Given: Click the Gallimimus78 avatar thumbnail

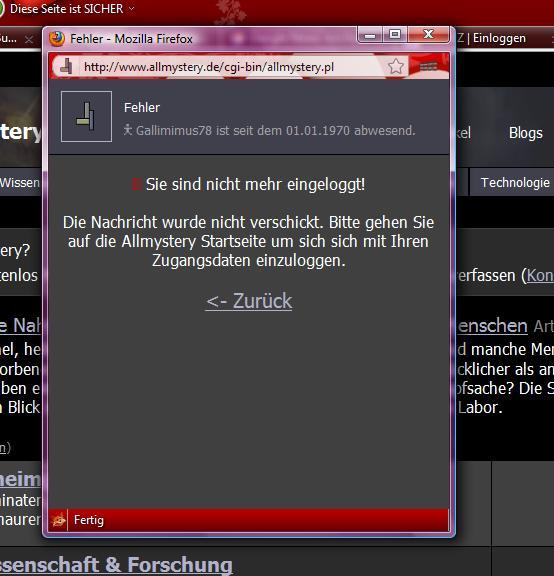Looking at the screenshot, I should pyautogui.click(x=86, y=116).
